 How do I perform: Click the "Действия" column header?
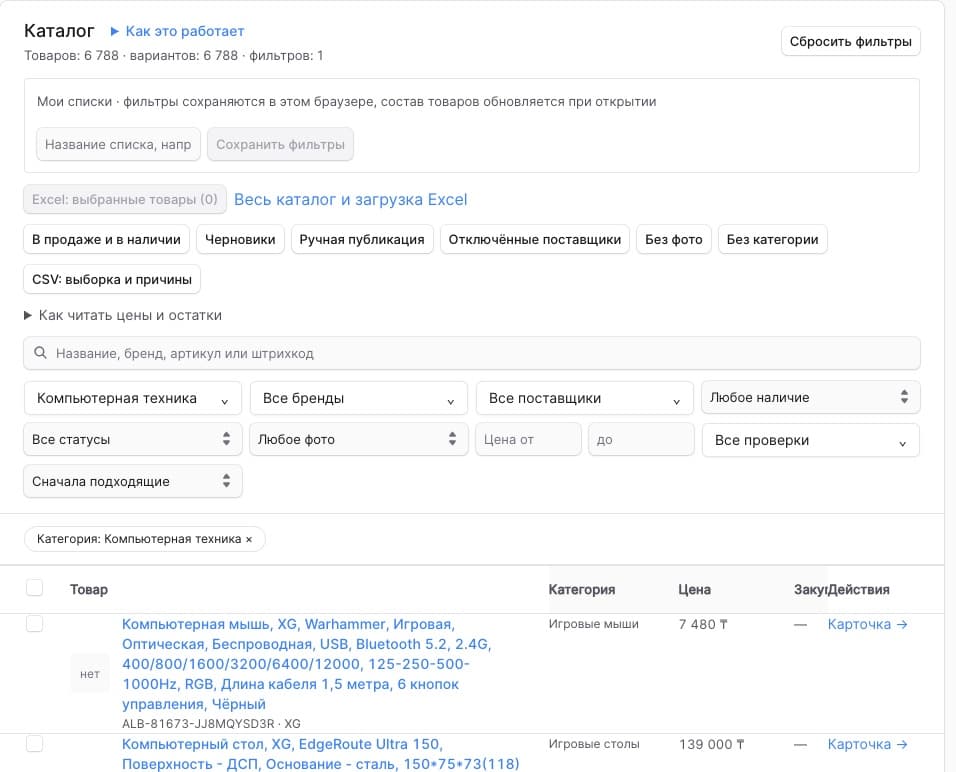click(x=858, y=590)
